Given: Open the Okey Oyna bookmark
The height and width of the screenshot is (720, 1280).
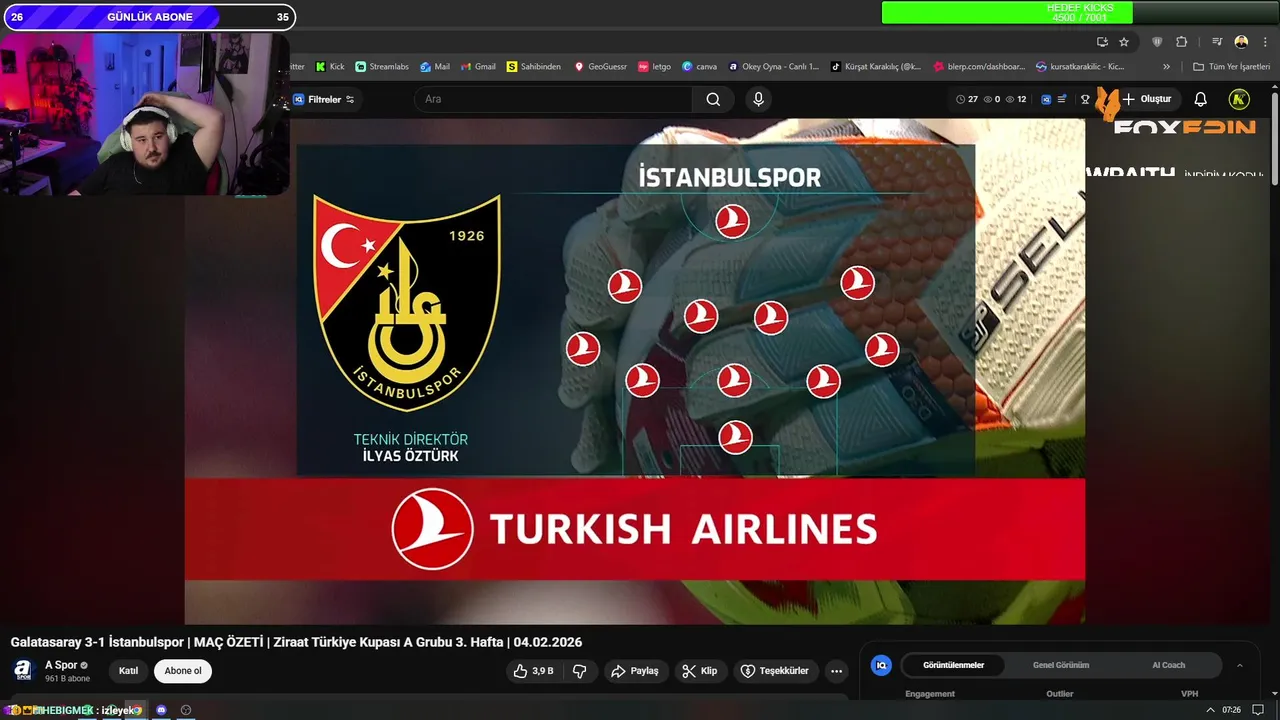Looking at the screenshot, I should pyautogui.click(x=774, y=67).
